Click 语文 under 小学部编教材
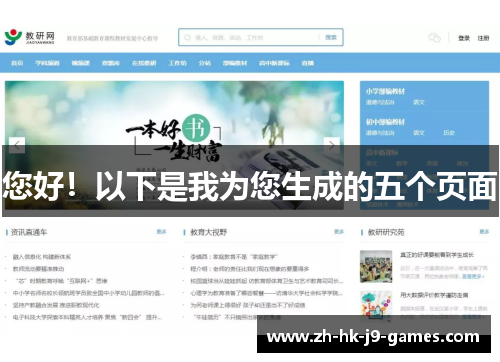 click(419, 102)
